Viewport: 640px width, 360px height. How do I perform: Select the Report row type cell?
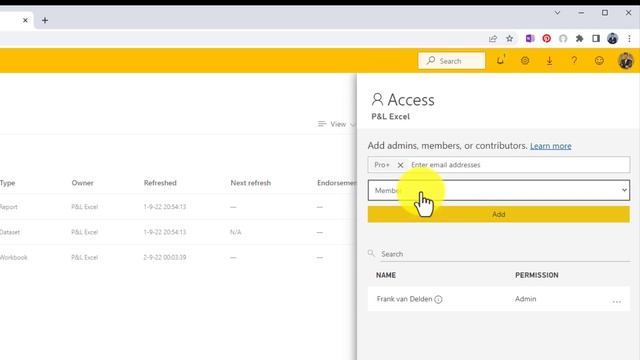tap(9, 207)
